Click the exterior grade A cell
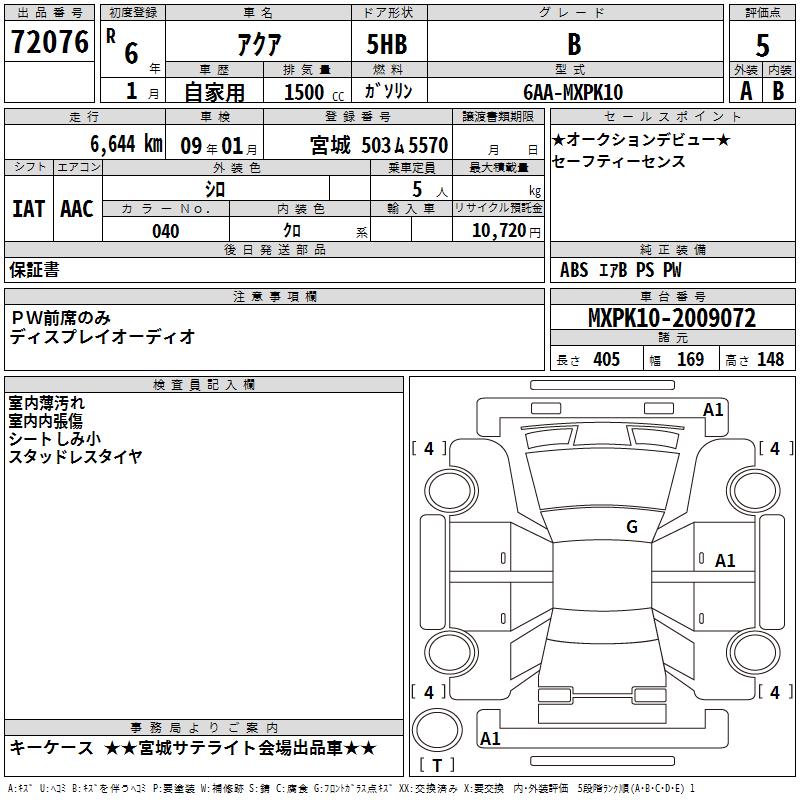 745,90
